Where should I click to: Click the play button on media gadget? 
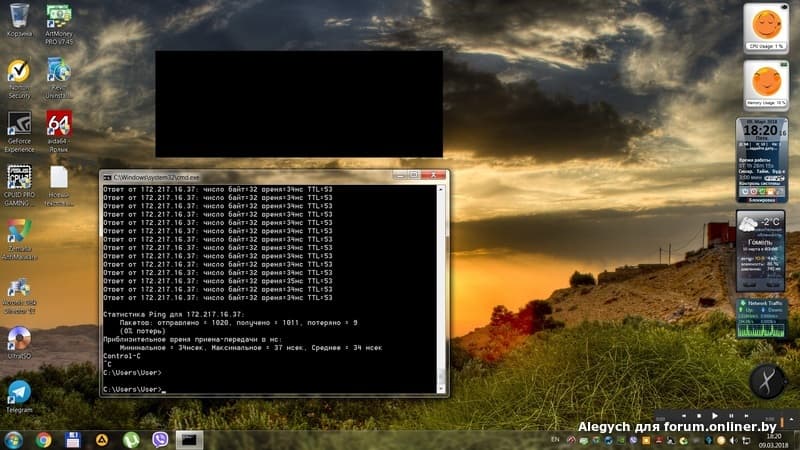click(713, 414)
